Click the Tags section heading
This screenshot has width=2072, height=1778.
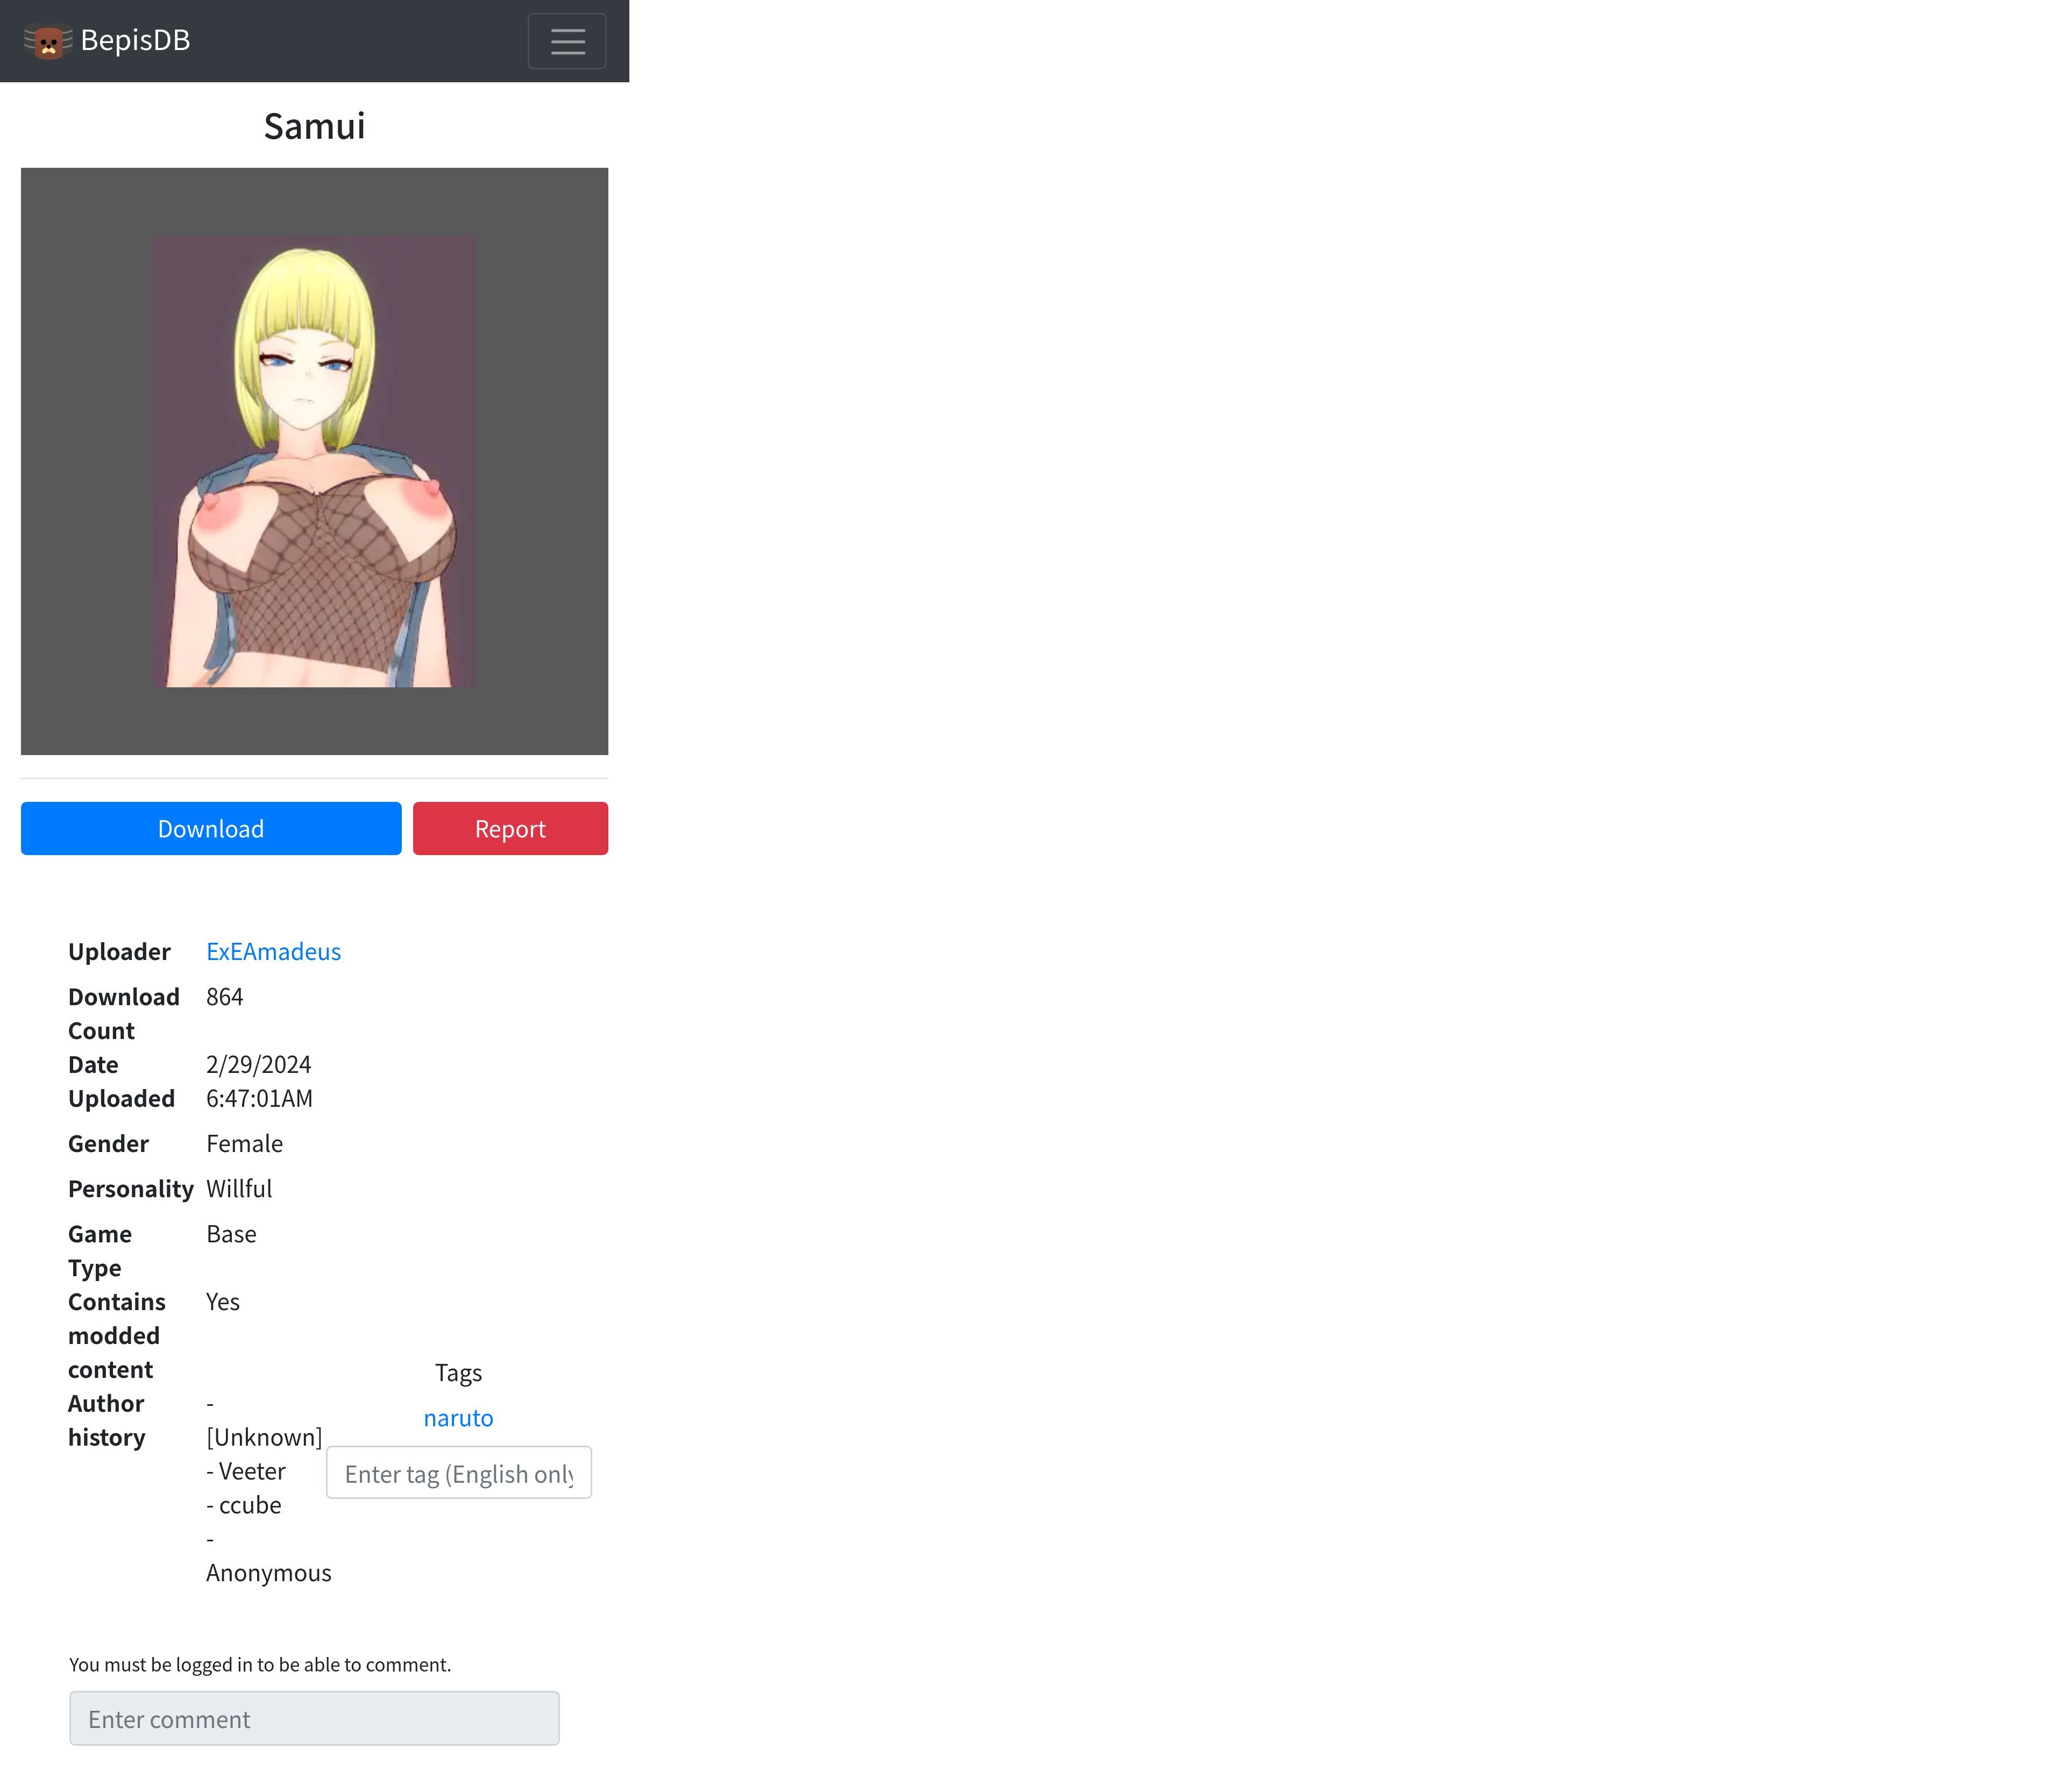pos(458,1372)
